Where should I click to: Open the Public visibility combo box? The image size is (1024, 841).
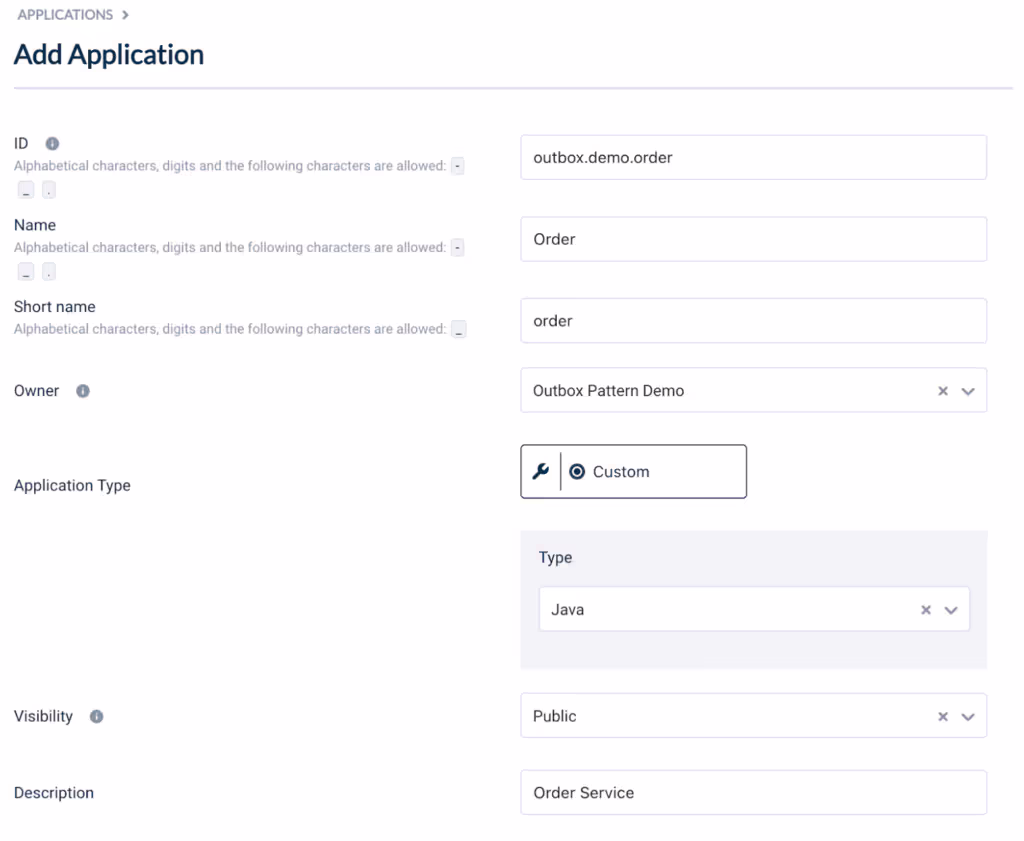(754, 716)
